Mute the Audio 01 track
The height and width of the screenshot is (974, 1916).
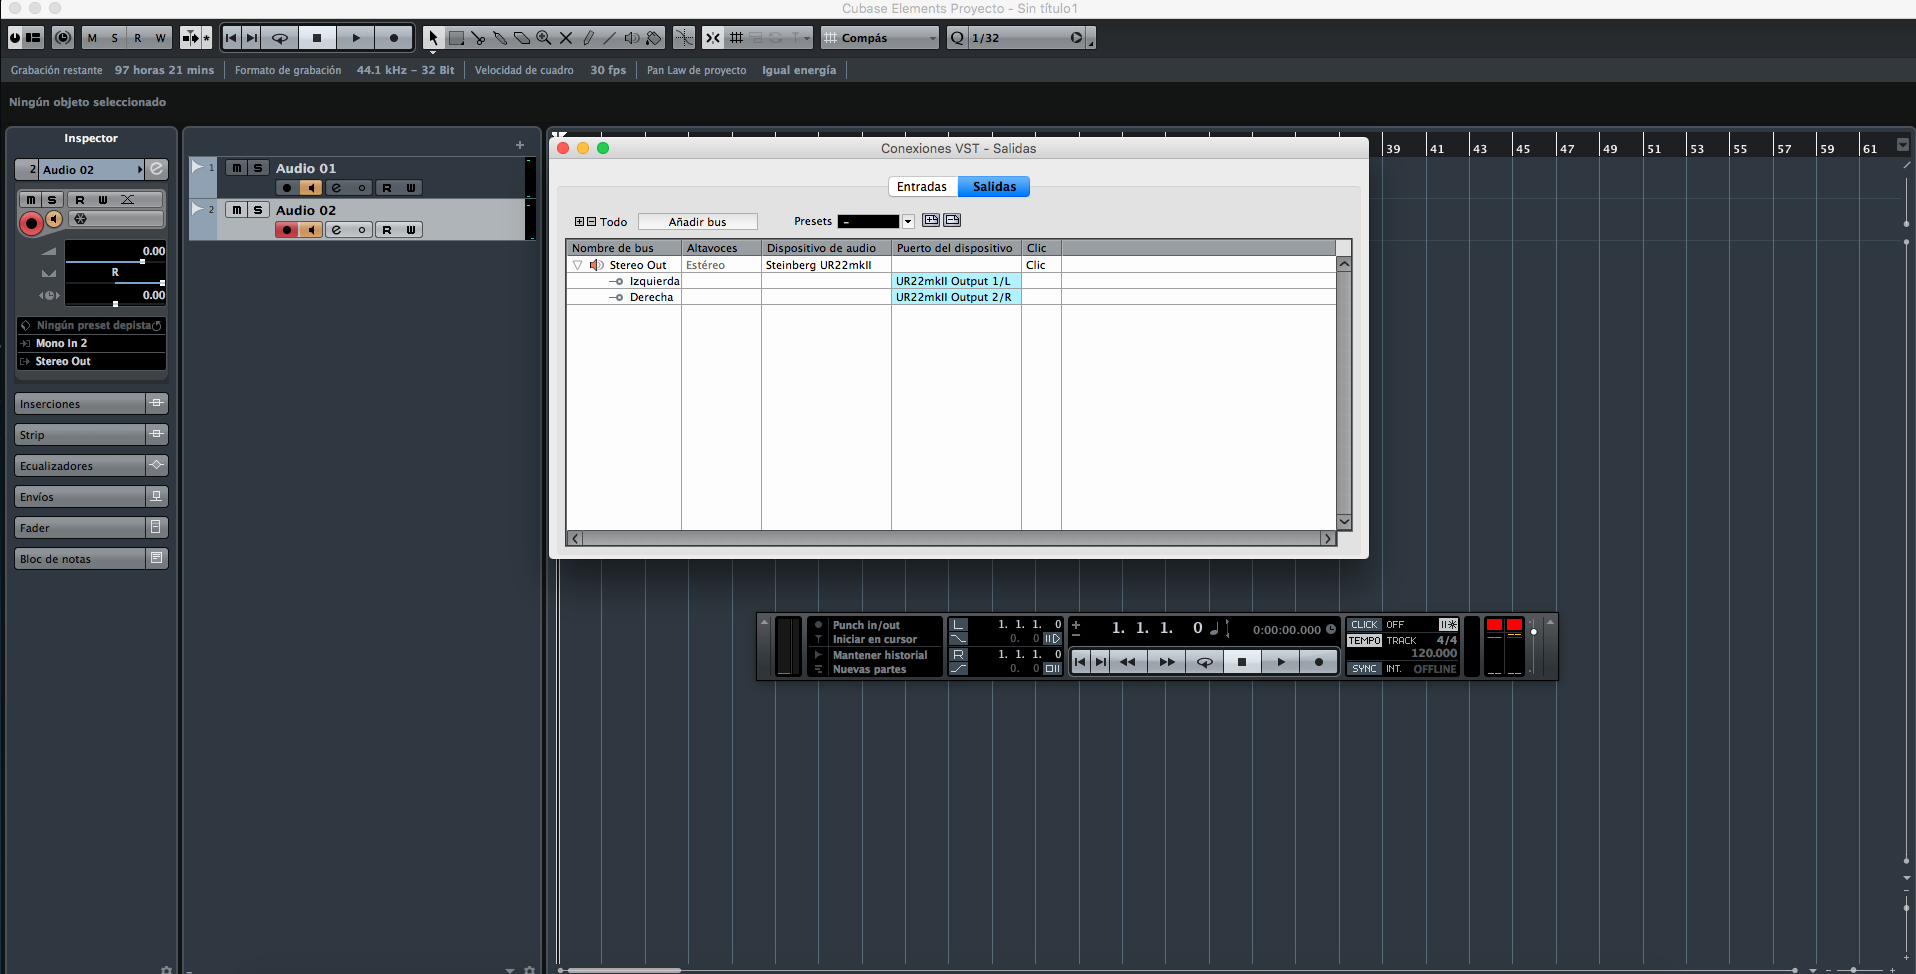(x=236, y=168)
